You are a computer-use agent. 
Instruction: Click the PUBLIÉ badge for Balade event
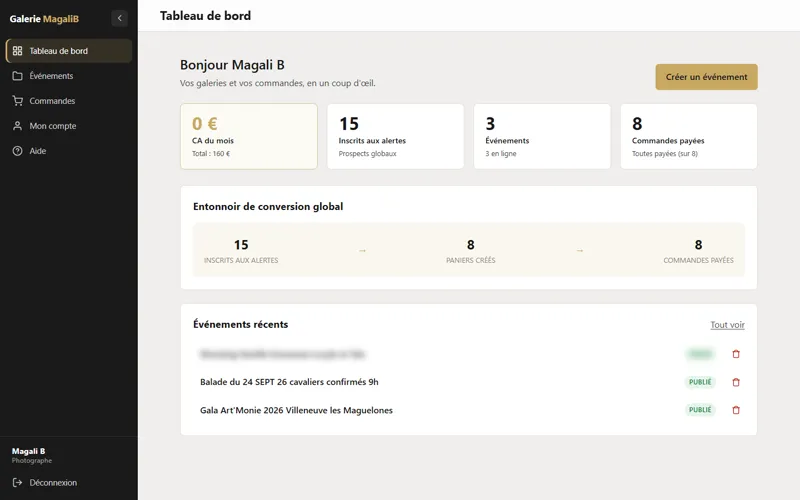[x=700, y=382]
